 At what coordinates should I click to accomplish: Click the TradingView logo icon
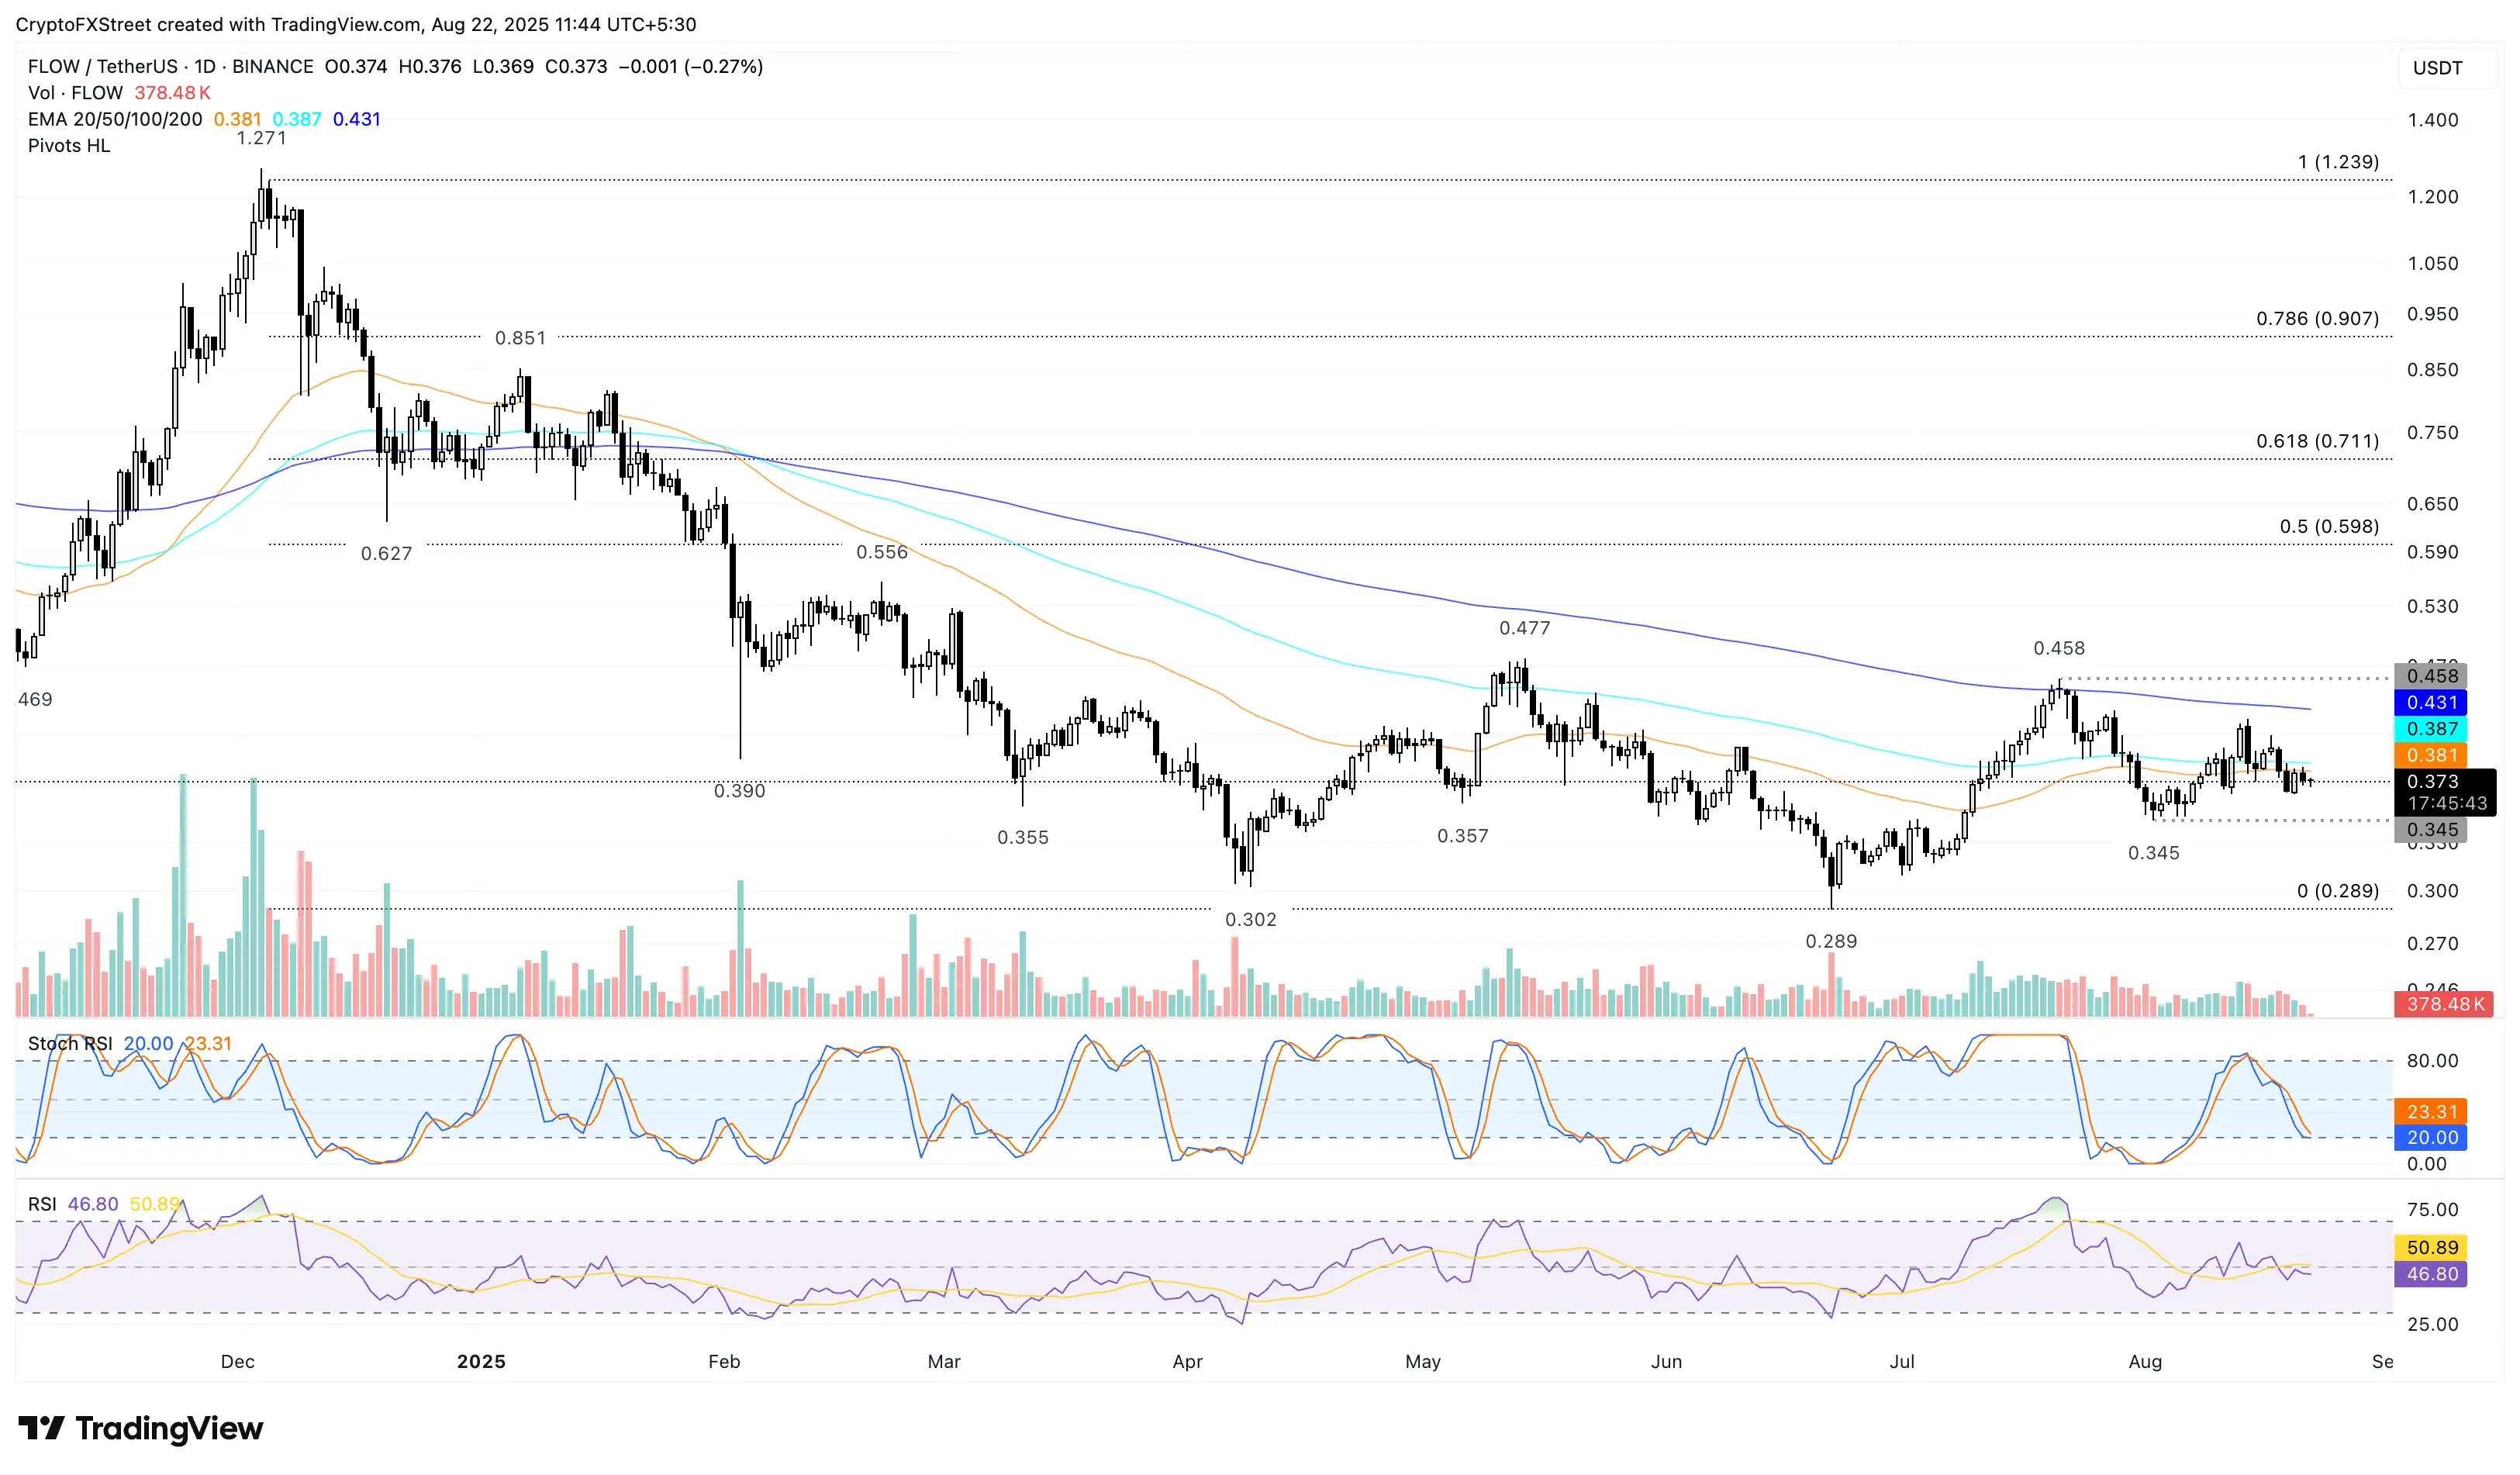pos(41,1428)
